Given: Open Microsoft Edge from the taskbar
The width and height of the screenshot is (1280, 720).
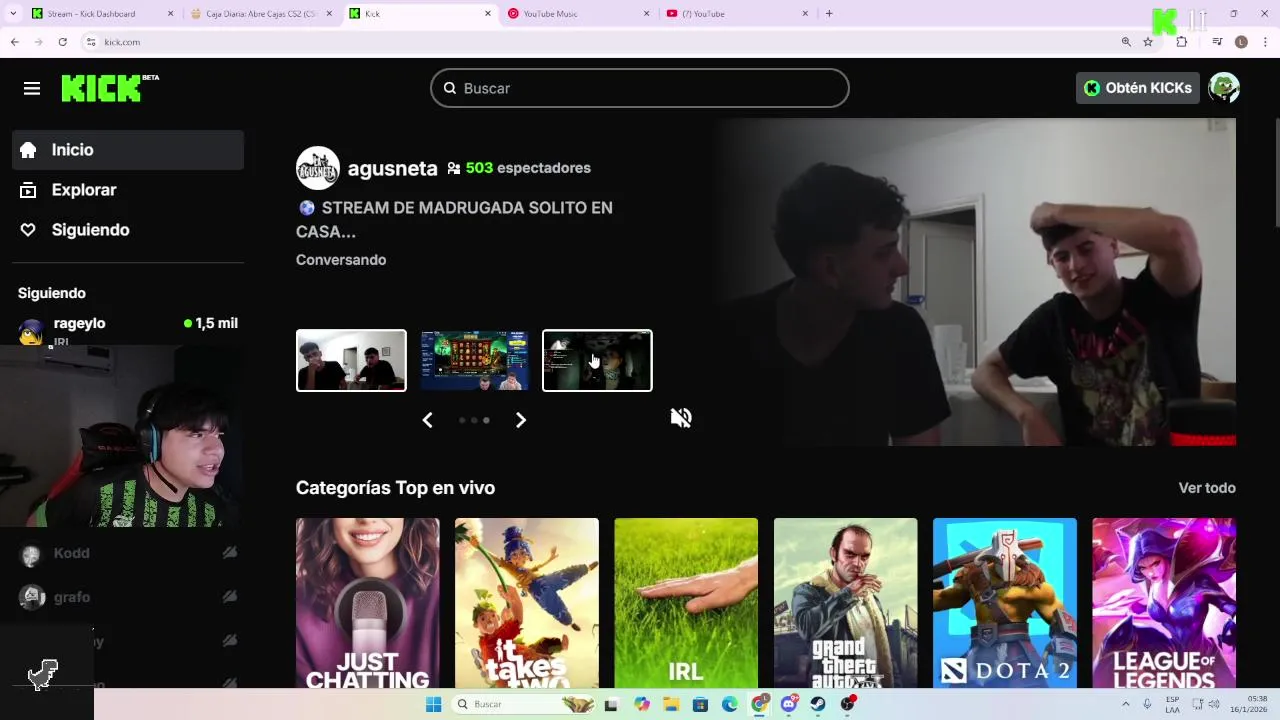Looking at the screenshot, I should point(730,705).
